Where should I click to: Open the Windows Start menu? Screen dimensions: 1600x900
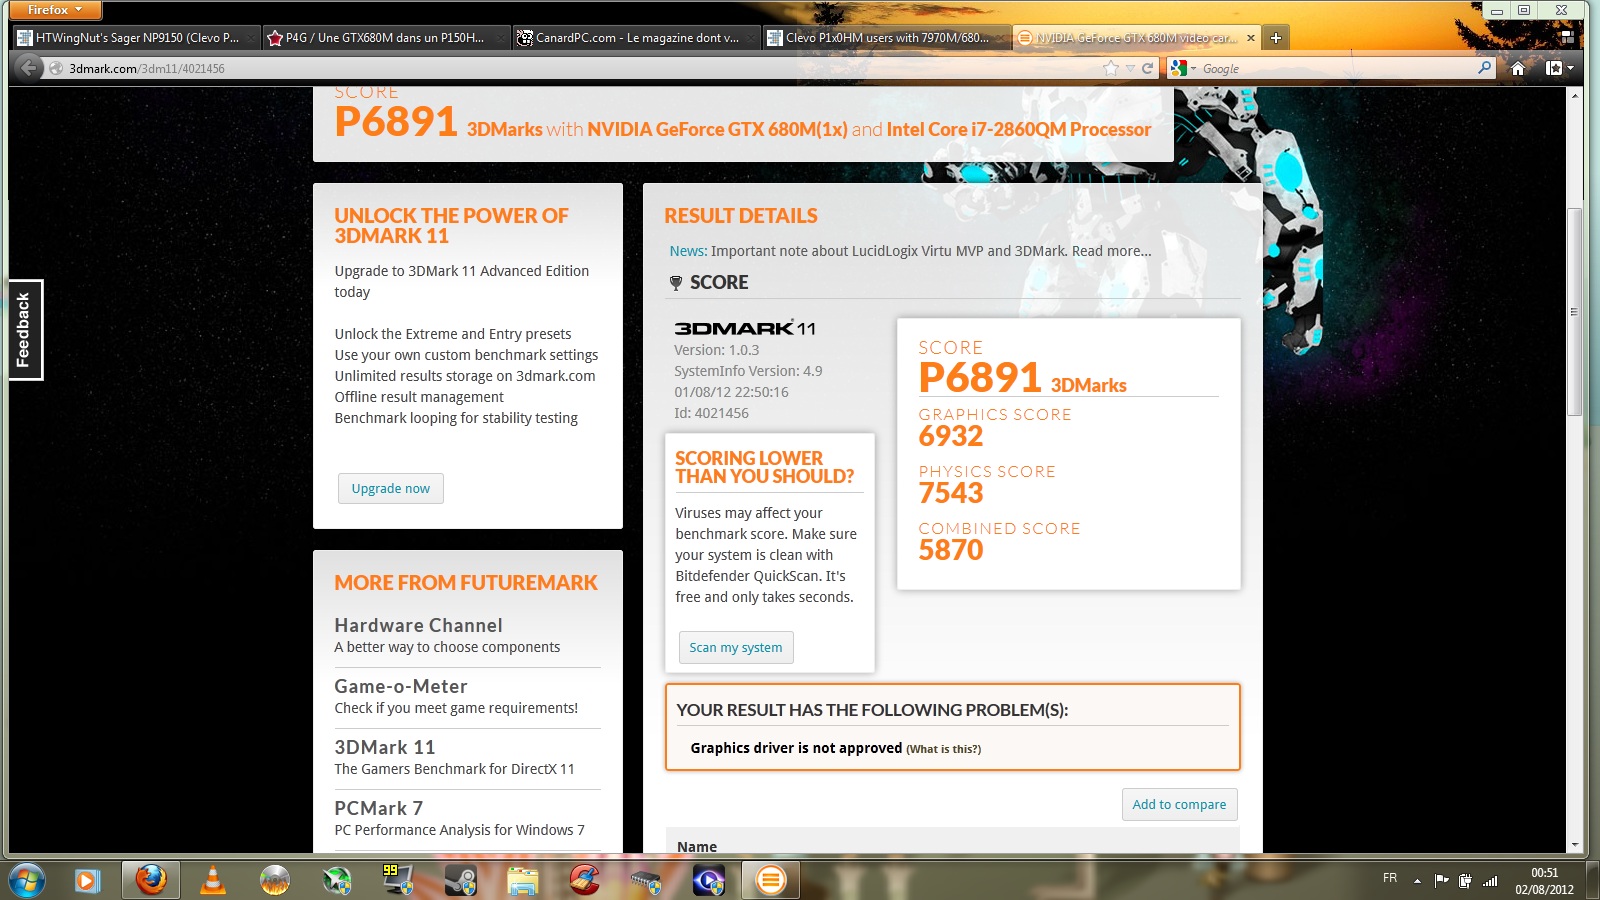pyautogui.click(x=27, y=881)
